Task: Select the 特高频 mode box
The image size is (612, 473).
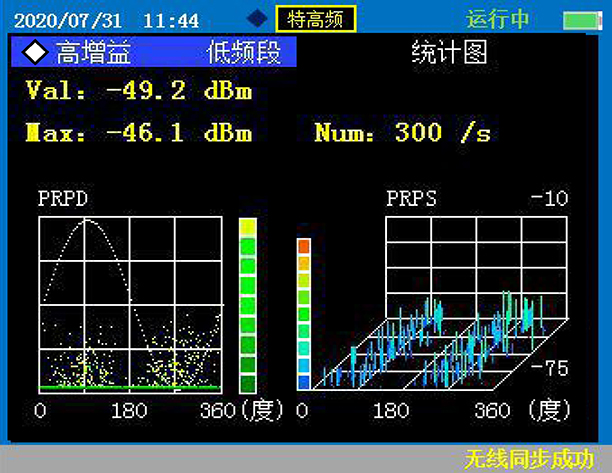Action: point(315,19)
